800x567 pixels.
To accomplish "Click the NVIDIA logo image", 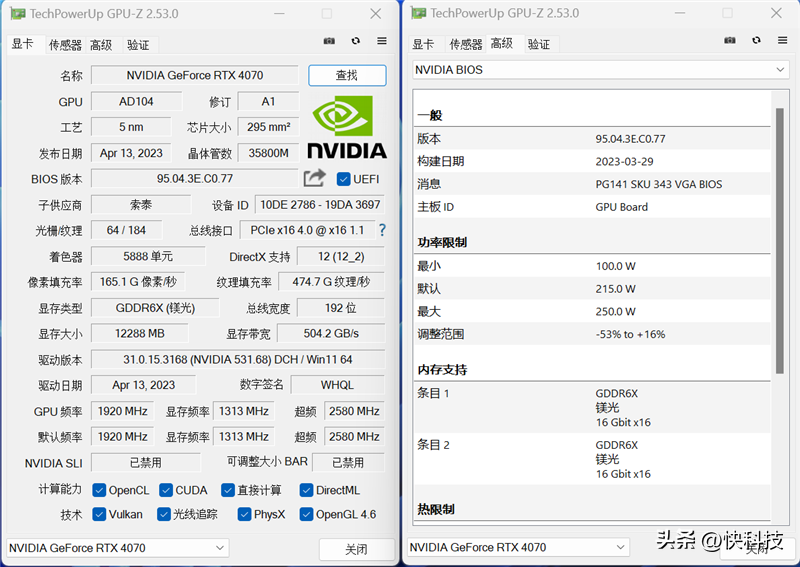I will [x=347, y=127].
